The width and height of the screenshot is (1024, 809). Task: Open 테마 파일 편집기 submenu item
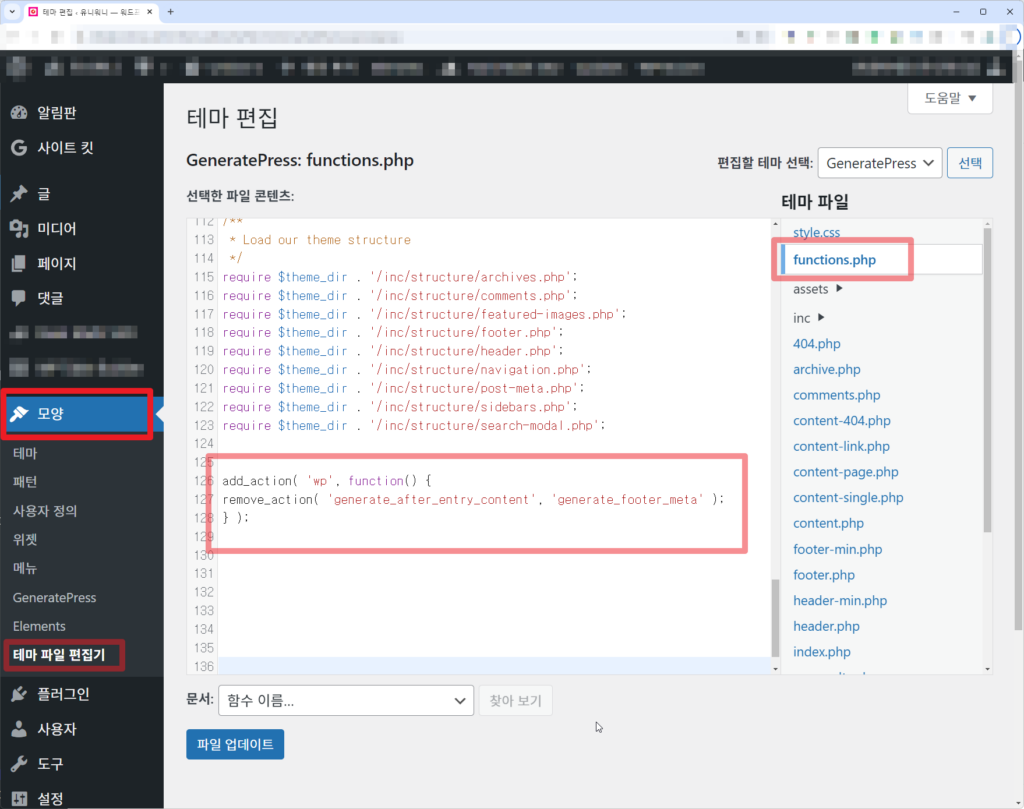(59, 655)
